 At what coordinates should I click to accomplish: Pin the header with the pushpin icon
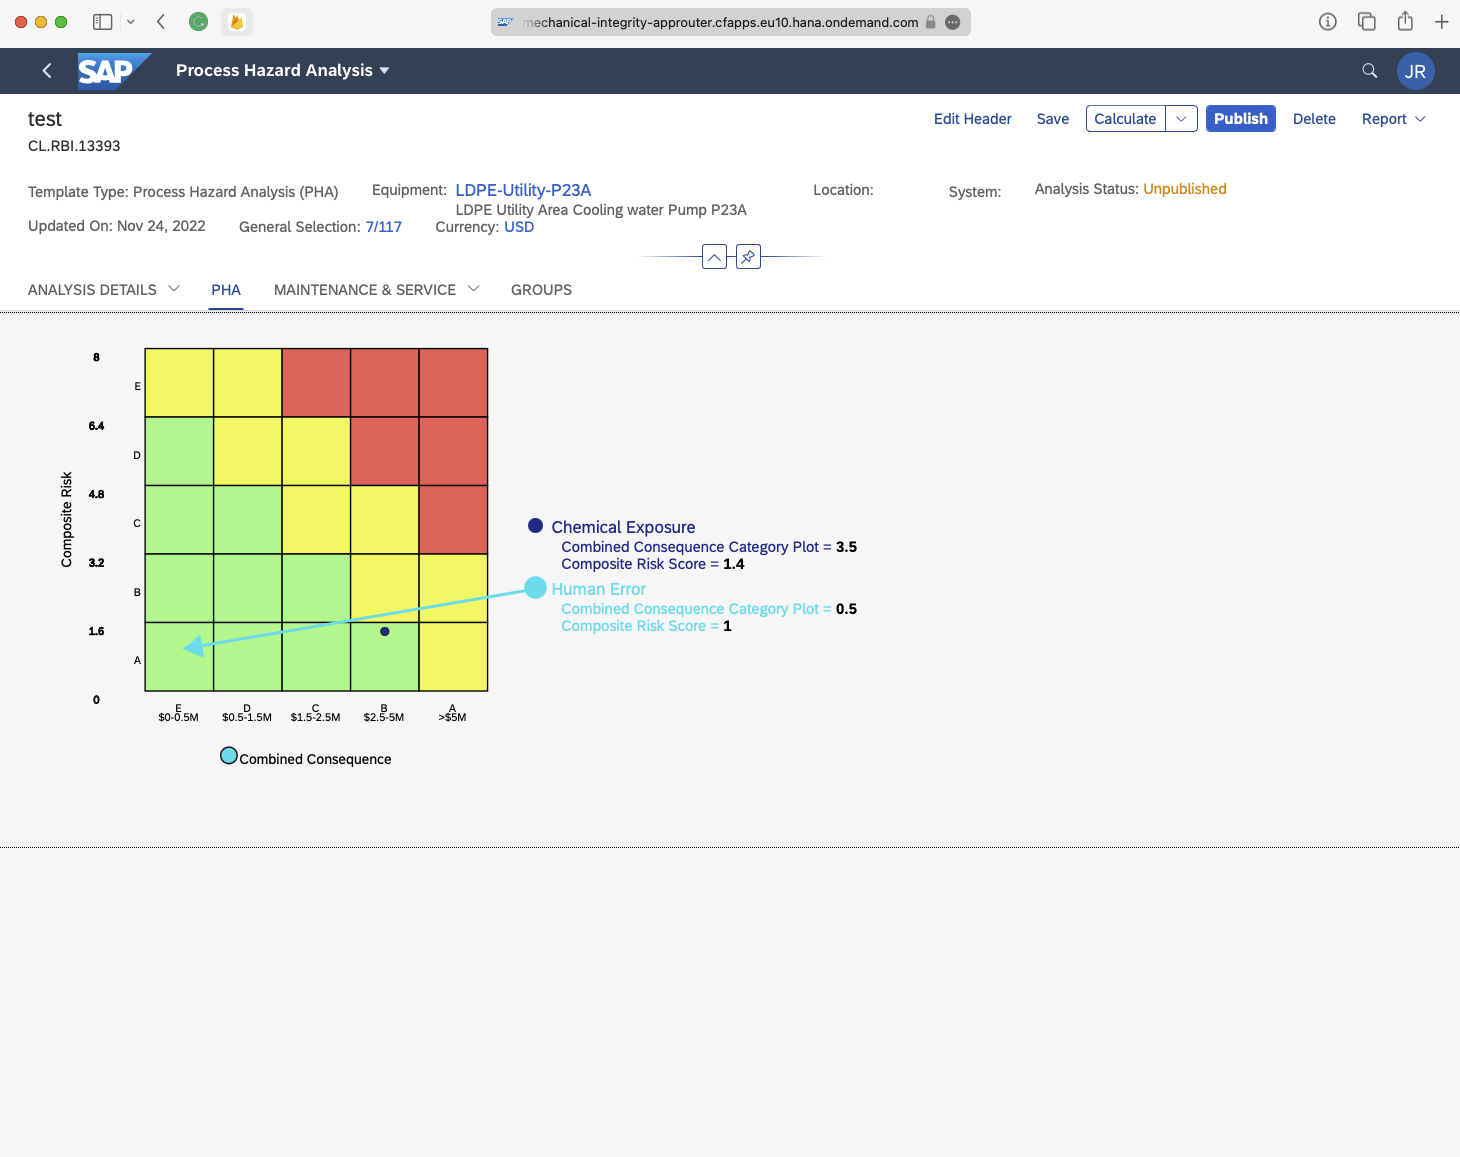point(748,257)
